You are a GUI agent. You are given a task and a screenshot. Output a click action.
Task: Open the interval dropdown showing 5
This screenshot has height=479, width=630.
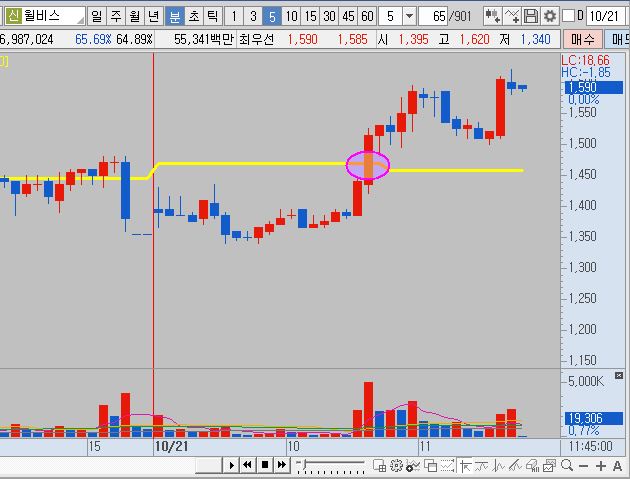409,16
